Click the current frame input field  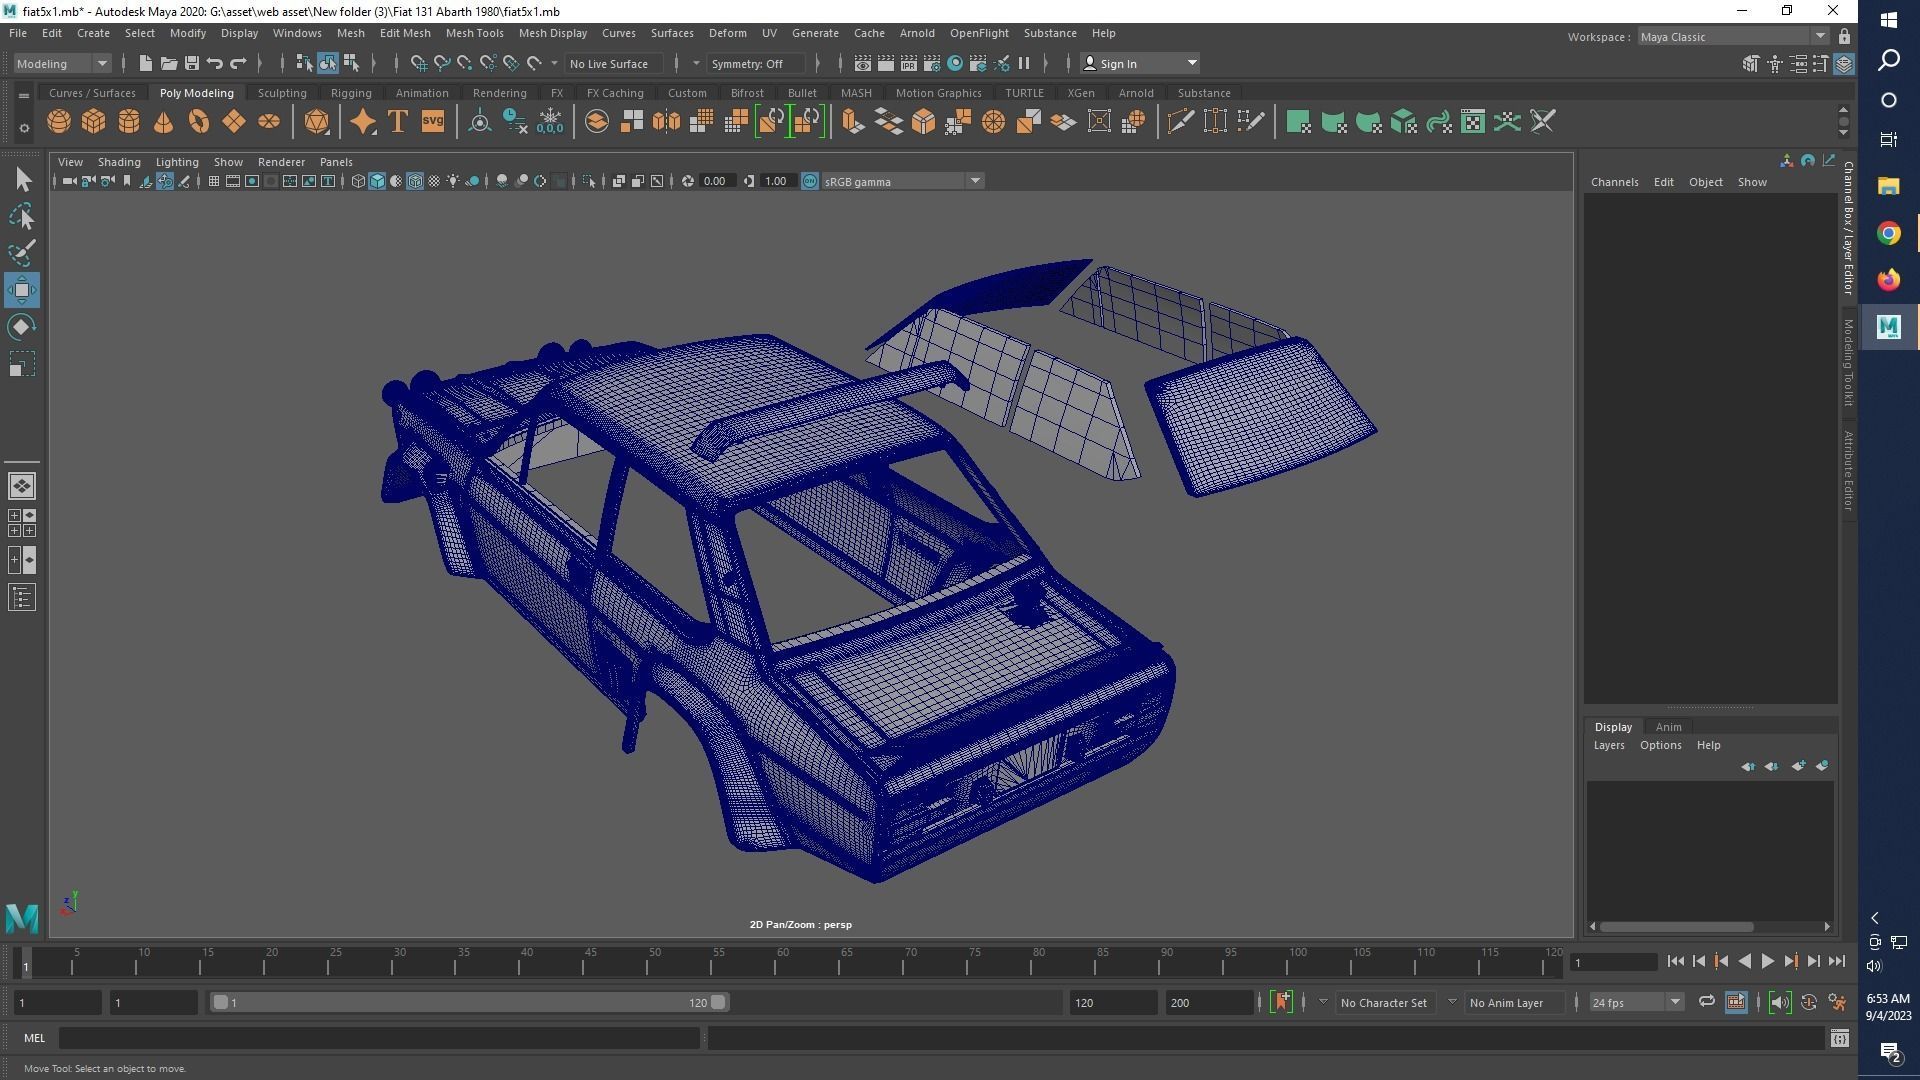[1613, 963]
